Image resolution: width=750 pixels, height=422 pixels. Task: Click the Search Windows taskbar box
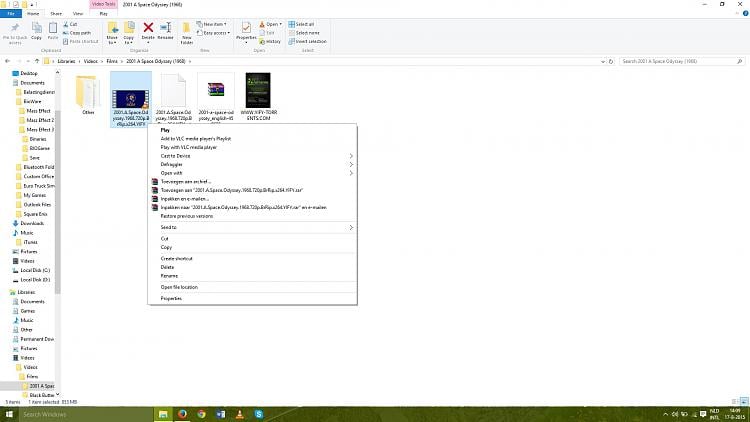pyautogui.click(x=86, y=414)
